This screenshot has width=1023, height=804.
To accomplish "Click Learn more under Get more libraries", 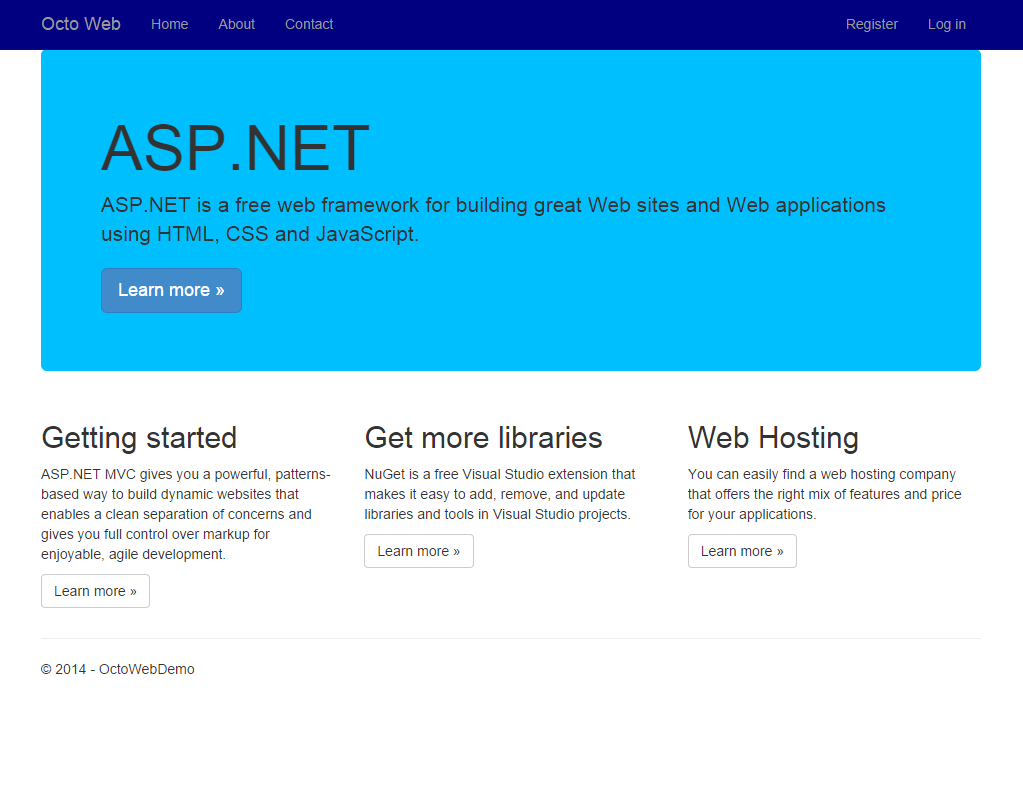I will coord(418,551).
